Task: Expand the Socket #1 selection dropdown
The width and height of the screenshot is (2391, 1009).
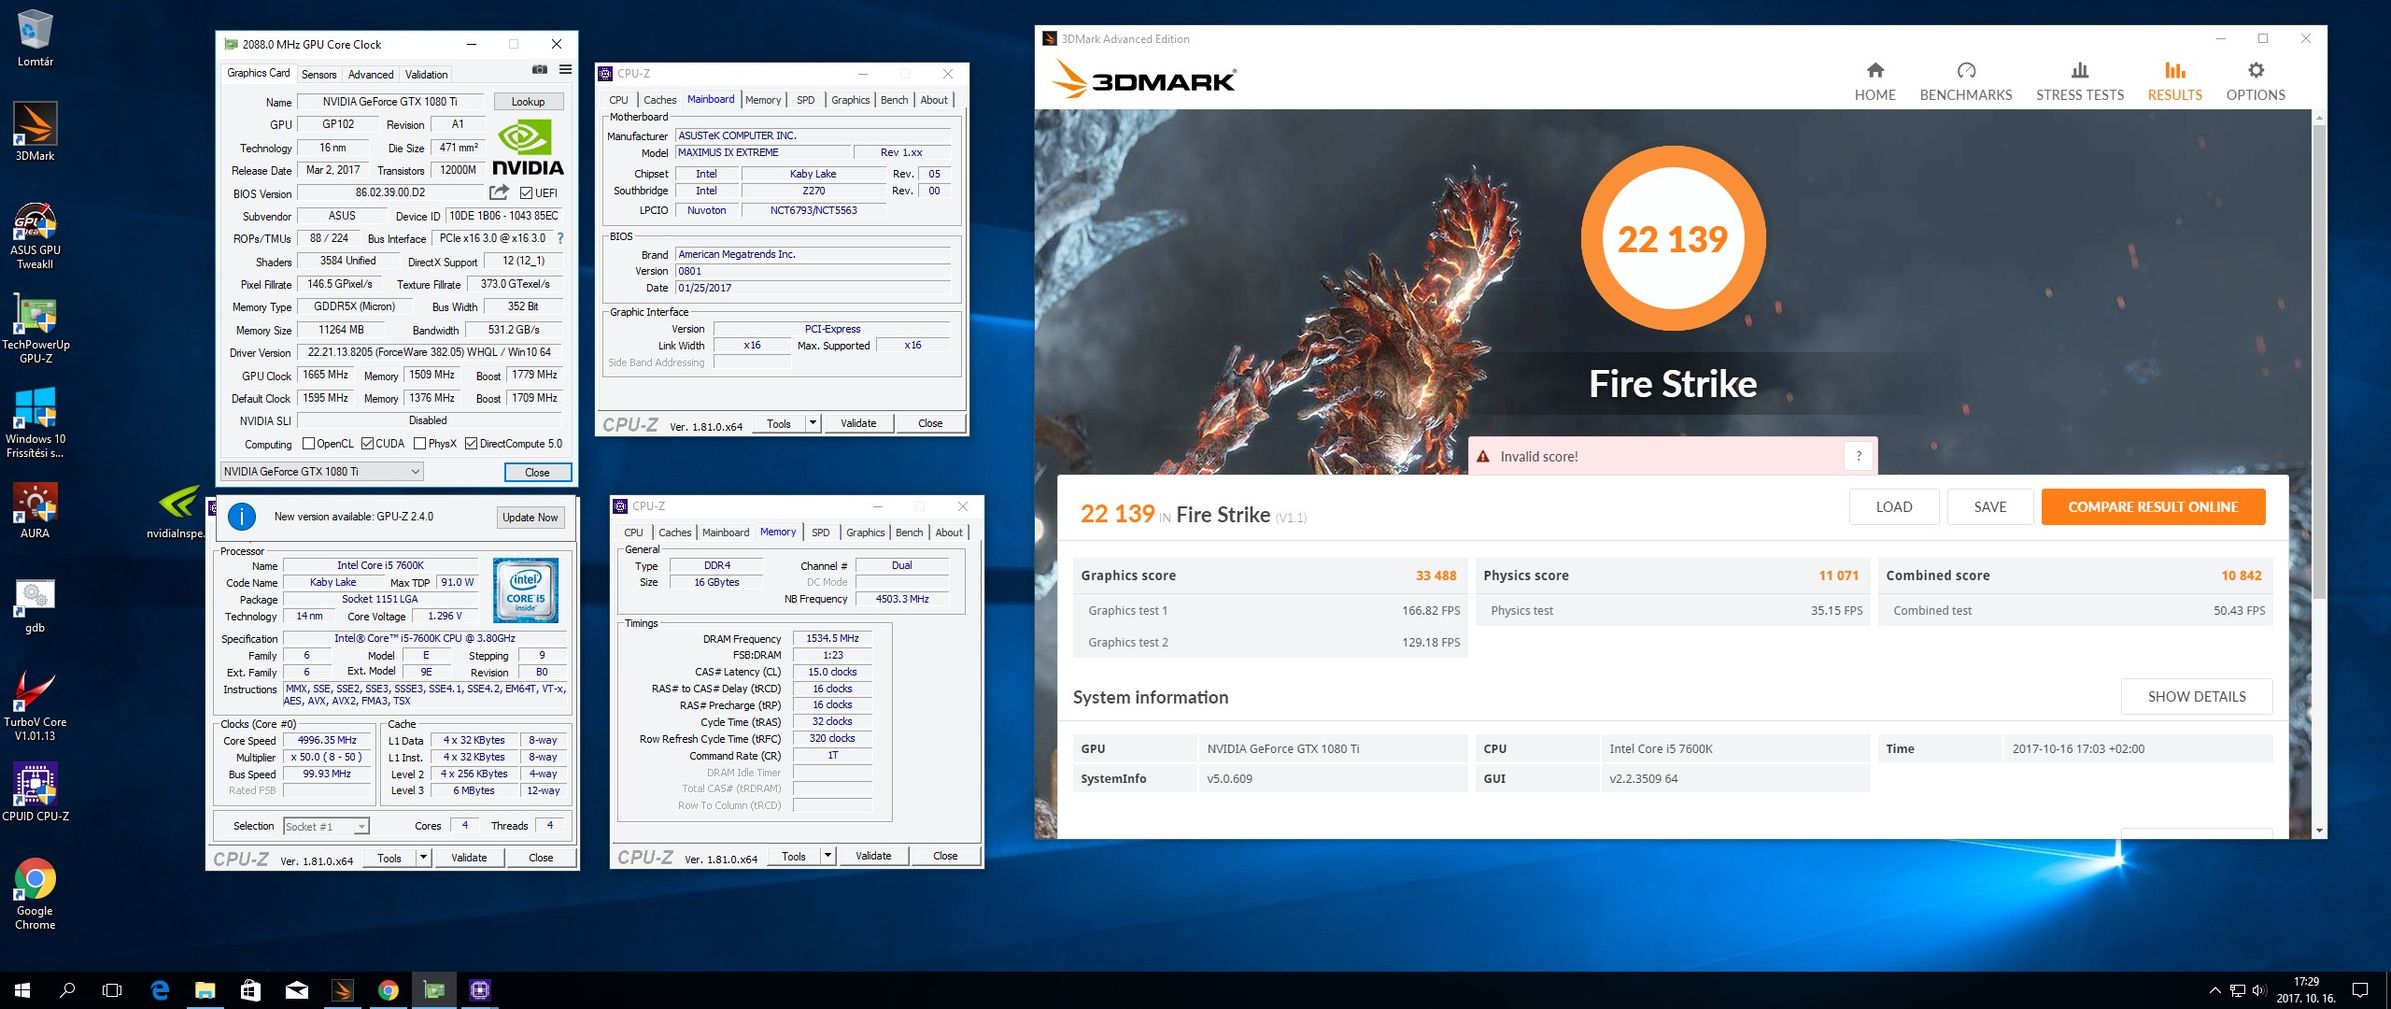Action: 361,826
